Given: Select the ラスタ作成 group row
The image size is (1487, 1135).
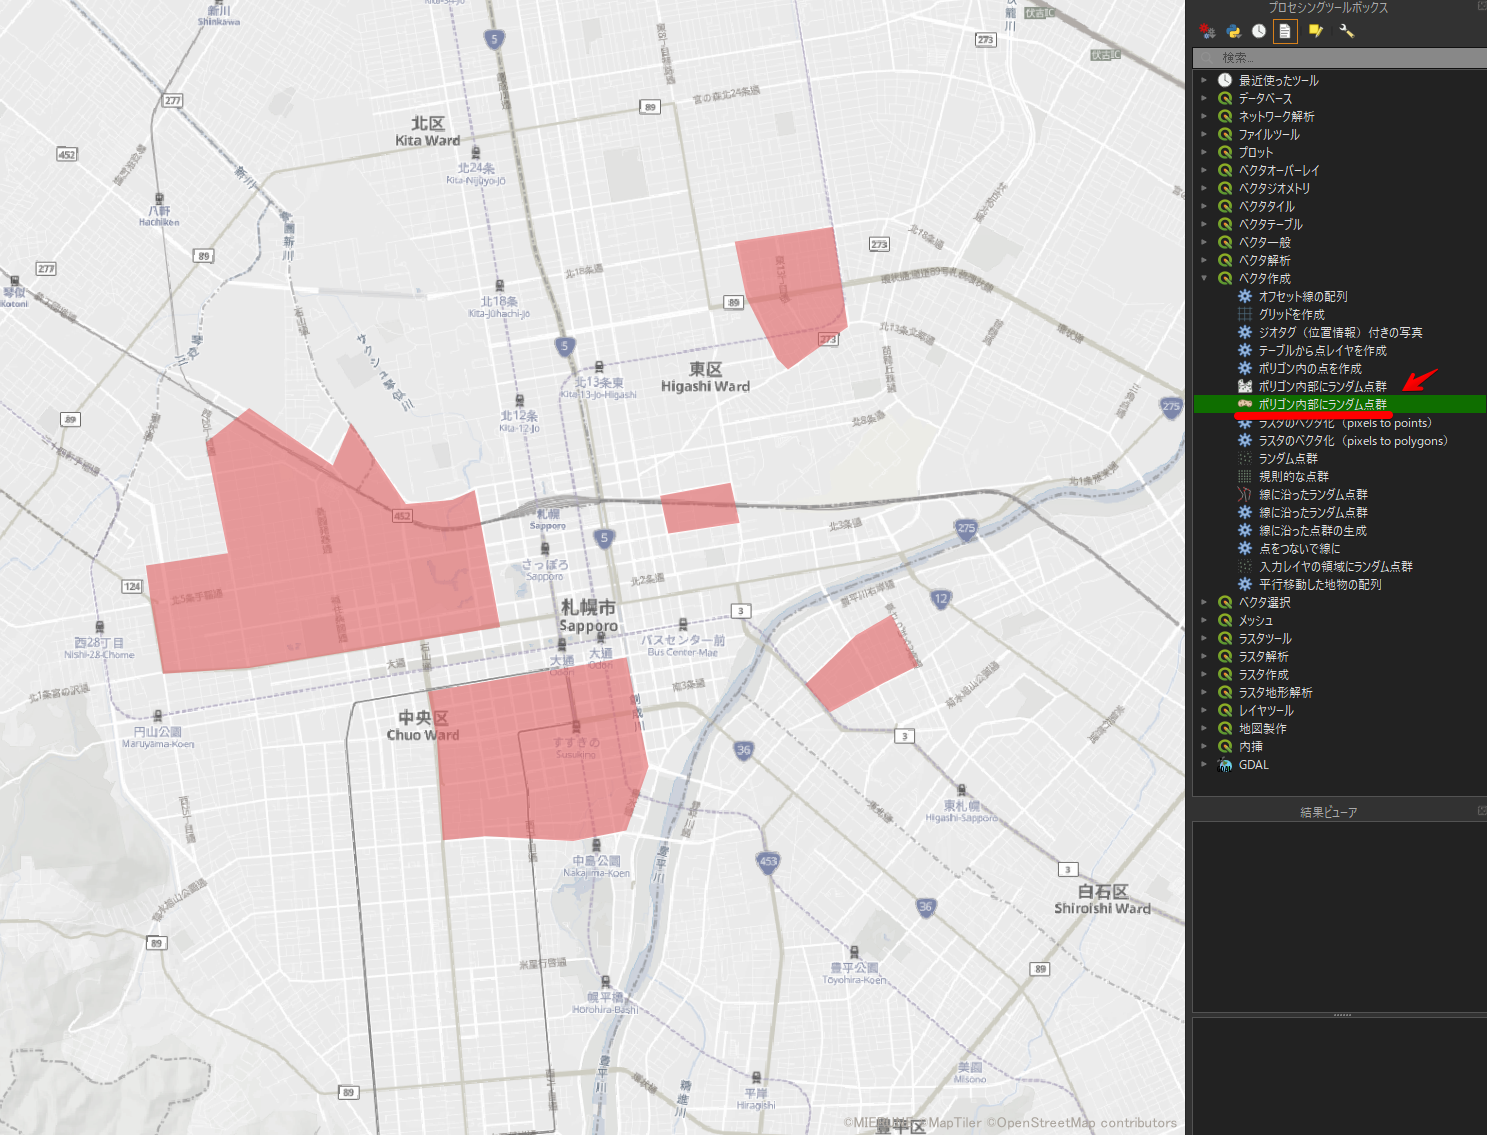Looking at the screenshot, I should pyautogui.click(x=1339, y=674).
